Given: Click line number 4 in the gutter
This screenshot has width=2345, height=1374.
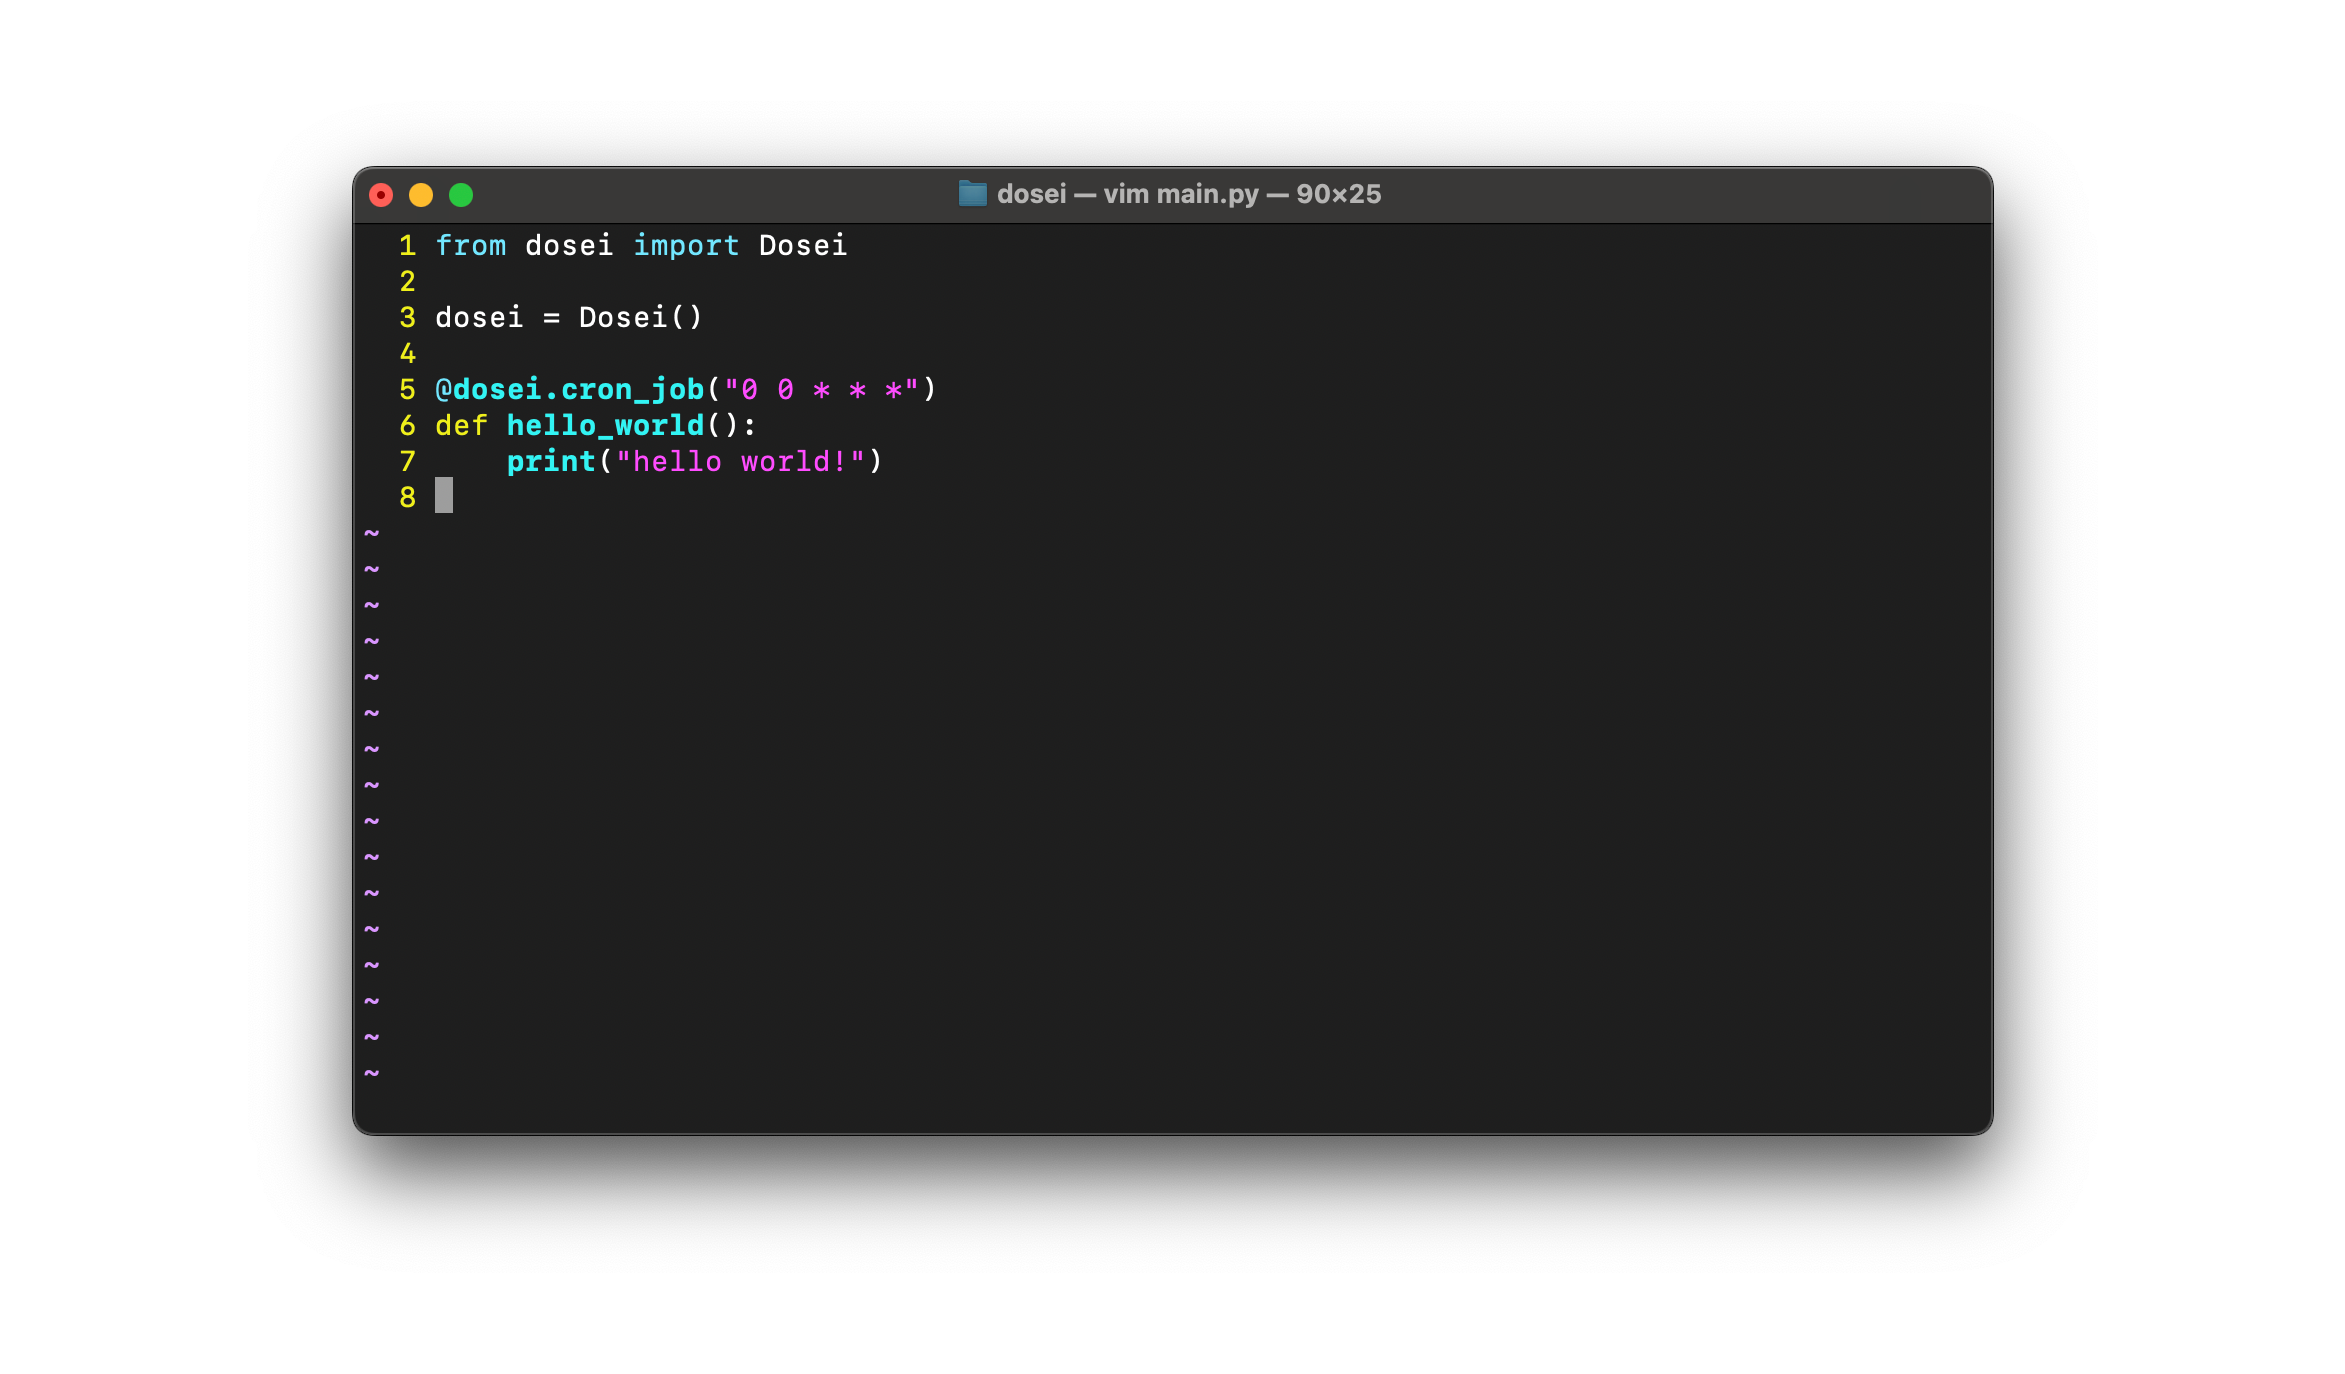Looking at the screenshot, I should pos(407,354).
